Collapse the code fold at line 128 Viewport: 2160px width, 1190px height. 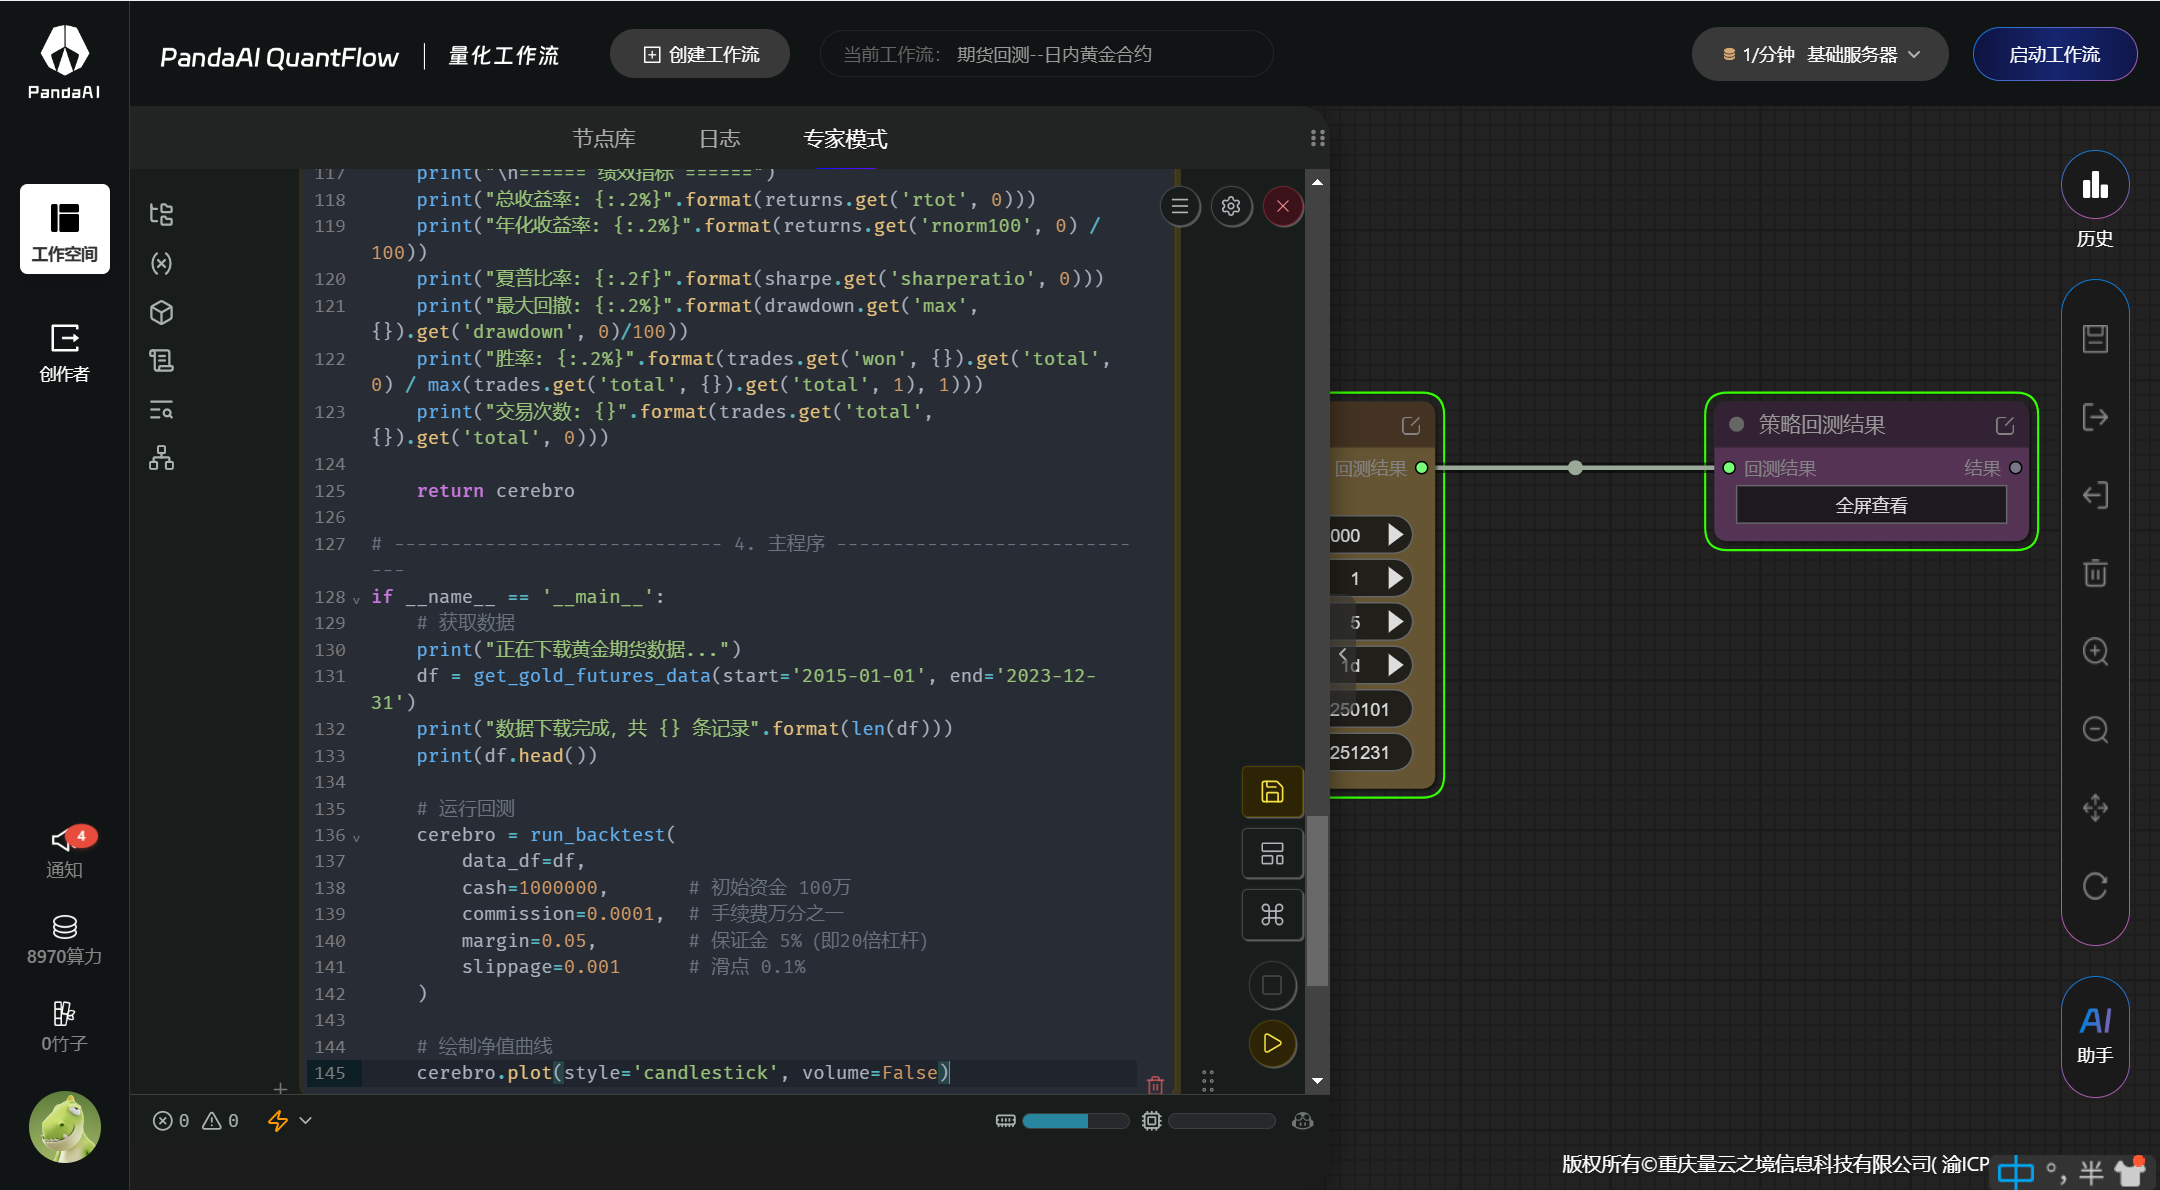[x=356, y=599]
